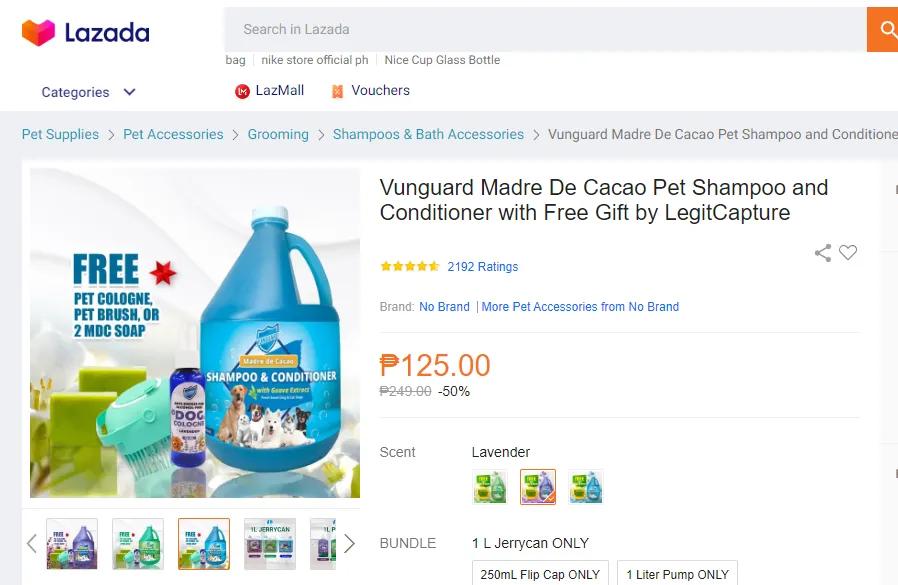This screenshot has width=898, height=585.
Task: Share this product using share icon
Action: click(823, 253)
